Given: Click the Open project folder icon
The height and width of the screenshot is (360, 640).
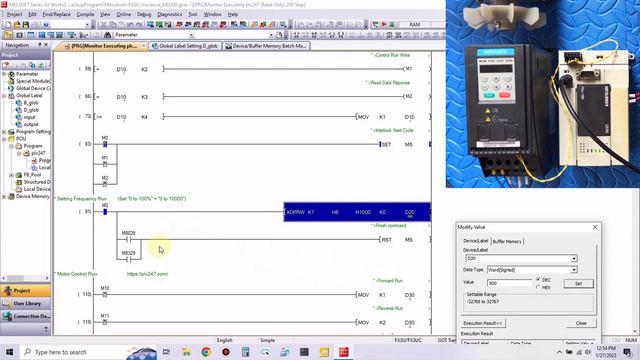Looking at the screenshot, I should (17, 25).
